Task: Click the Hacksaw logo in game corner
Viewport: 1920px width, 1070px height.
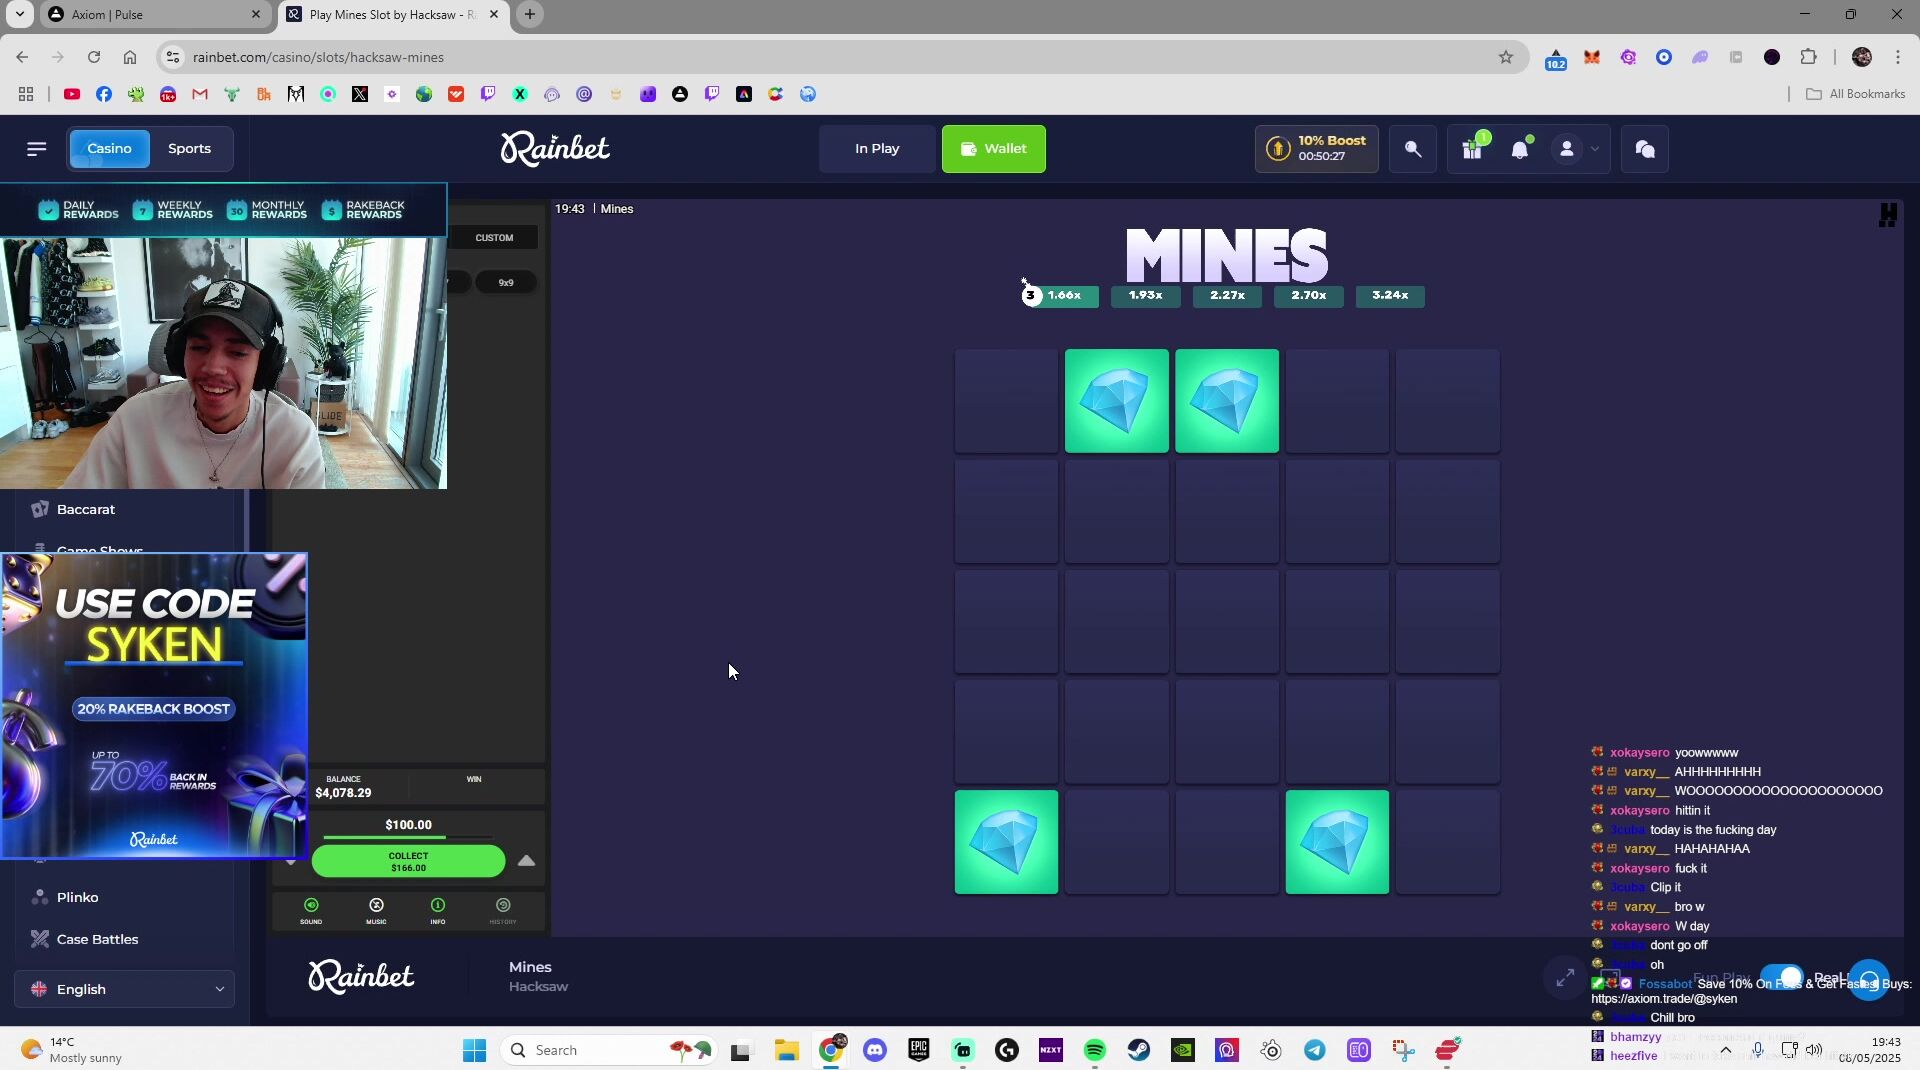Action: click(x=1888, y=215)
